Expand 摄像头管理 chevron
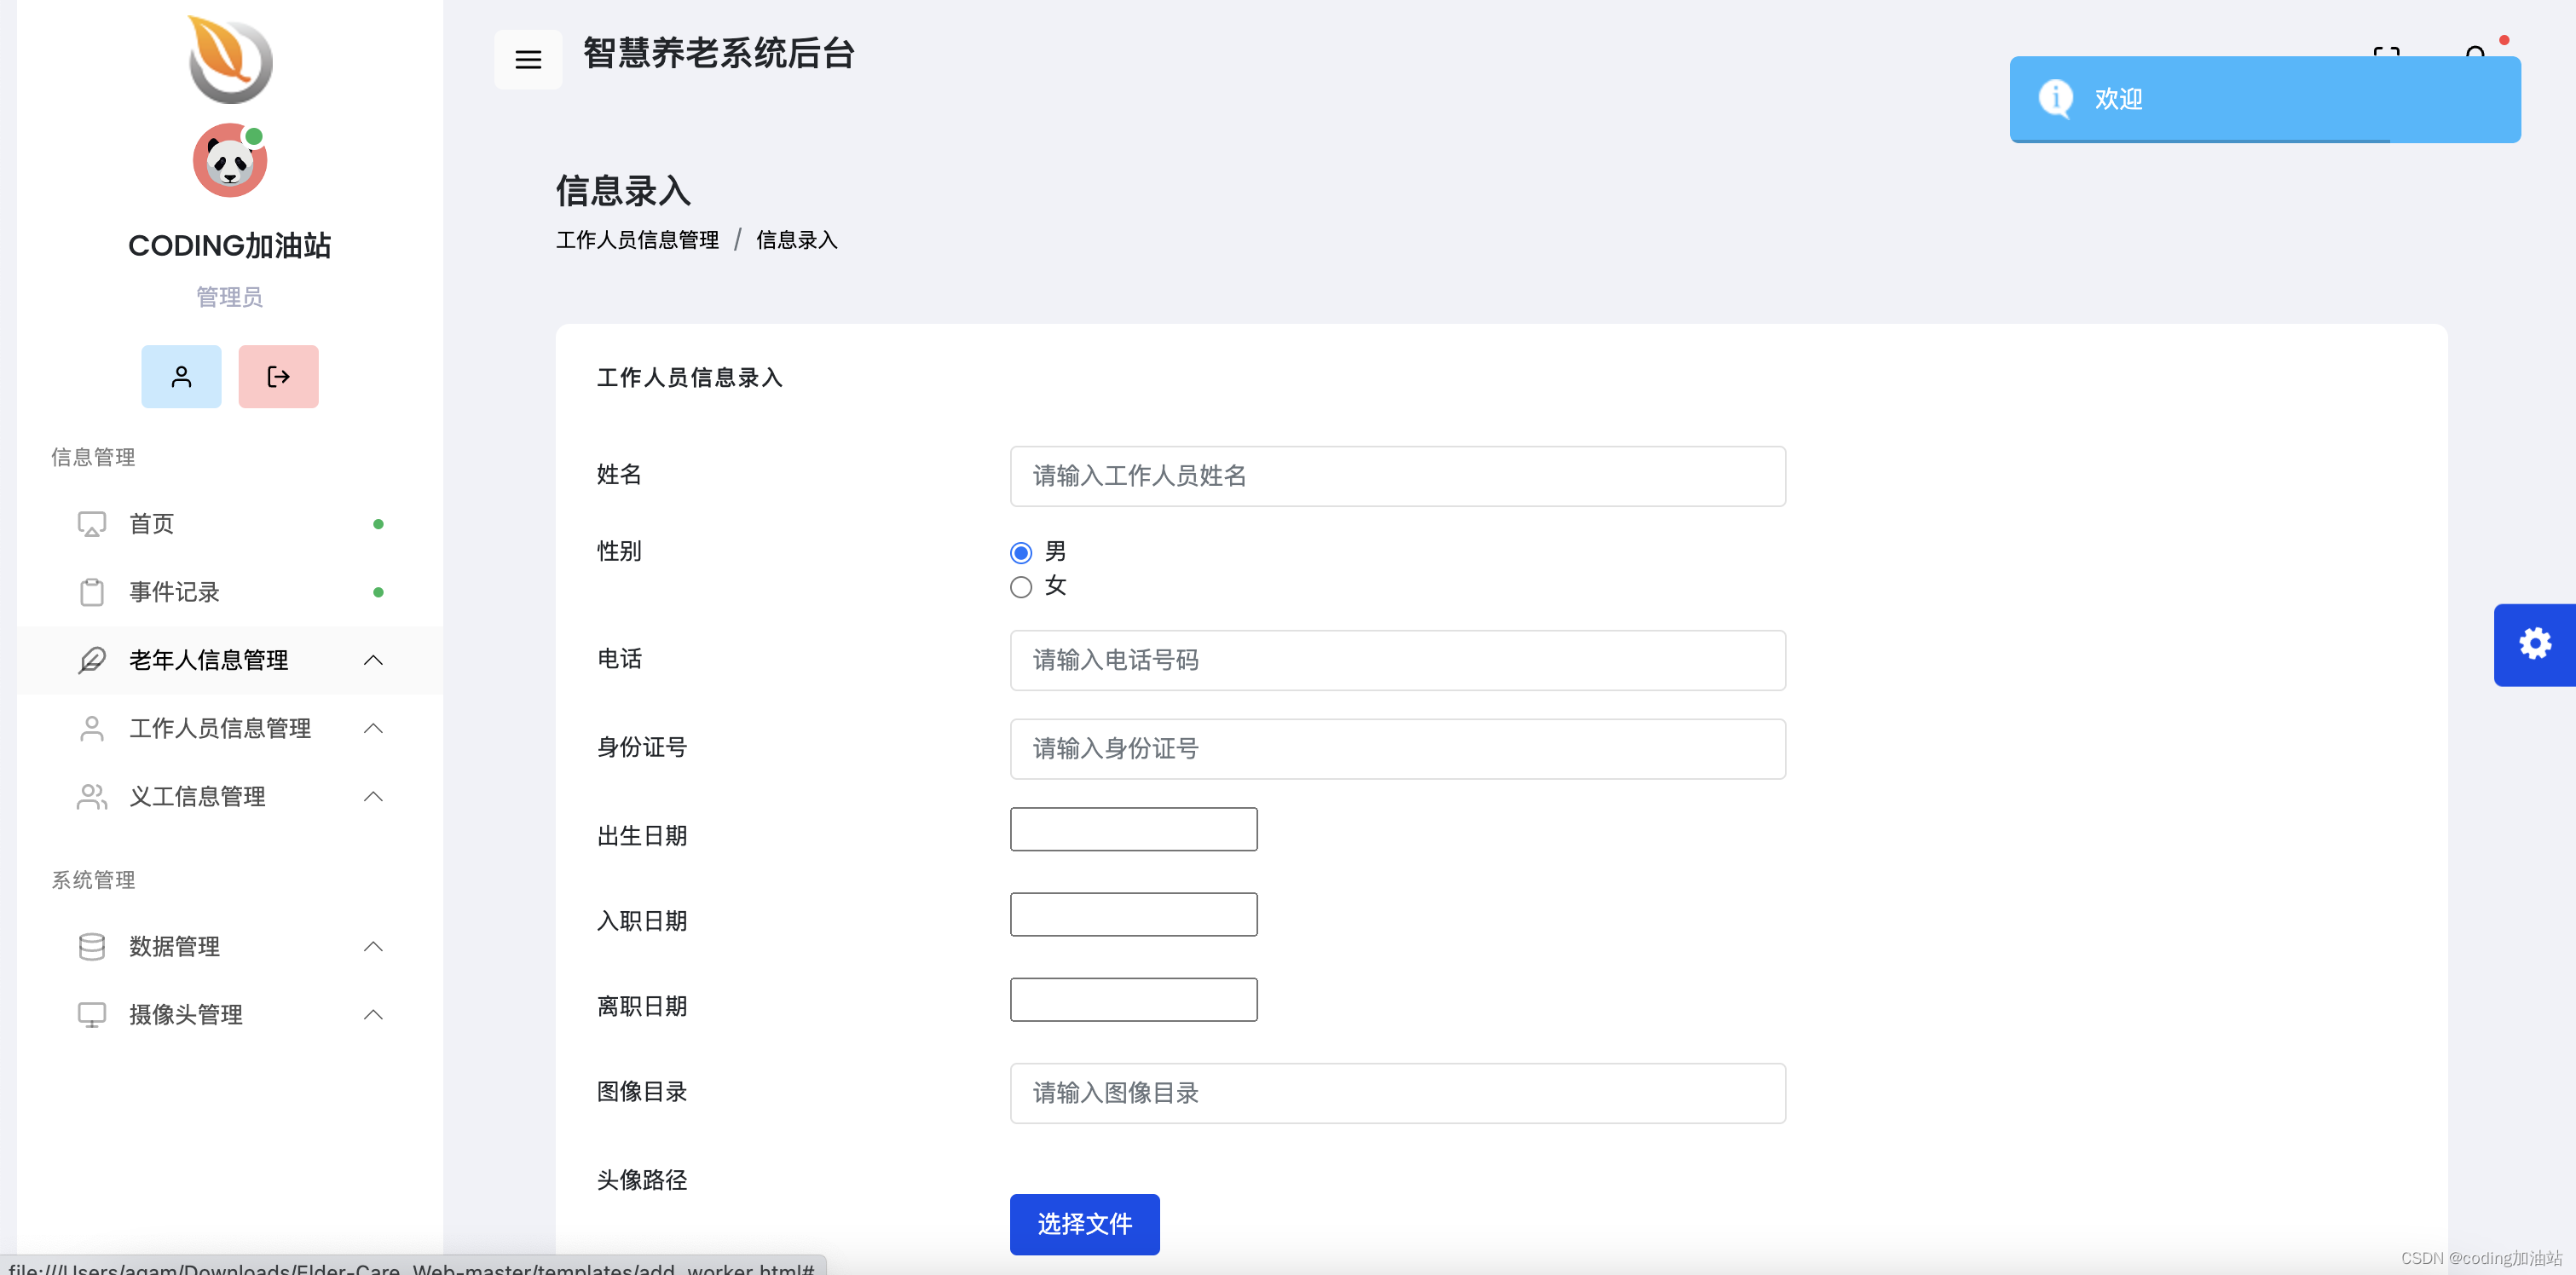The height and width of the screenshot is (1275, 2576). click(373, 1014)
